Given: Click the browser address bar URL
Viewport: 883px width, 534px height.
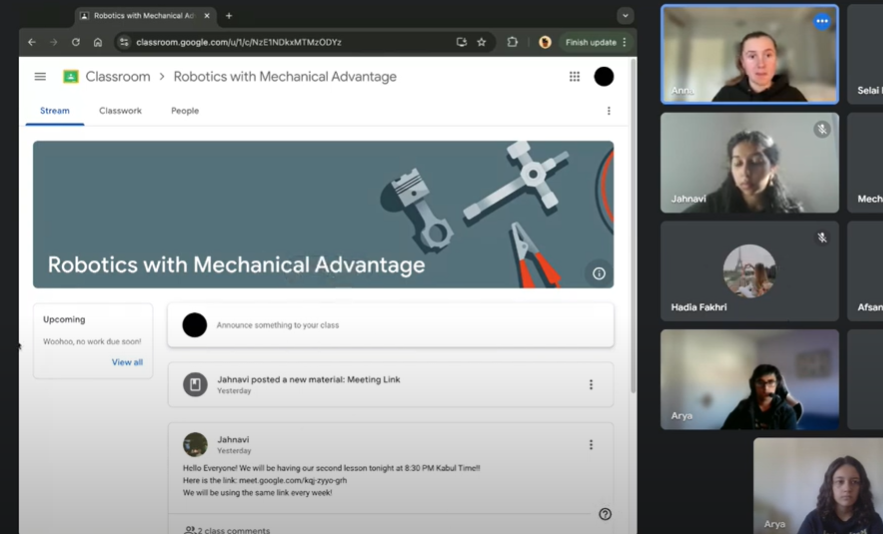Looking at the screenshot, I should tap(239, 42).
